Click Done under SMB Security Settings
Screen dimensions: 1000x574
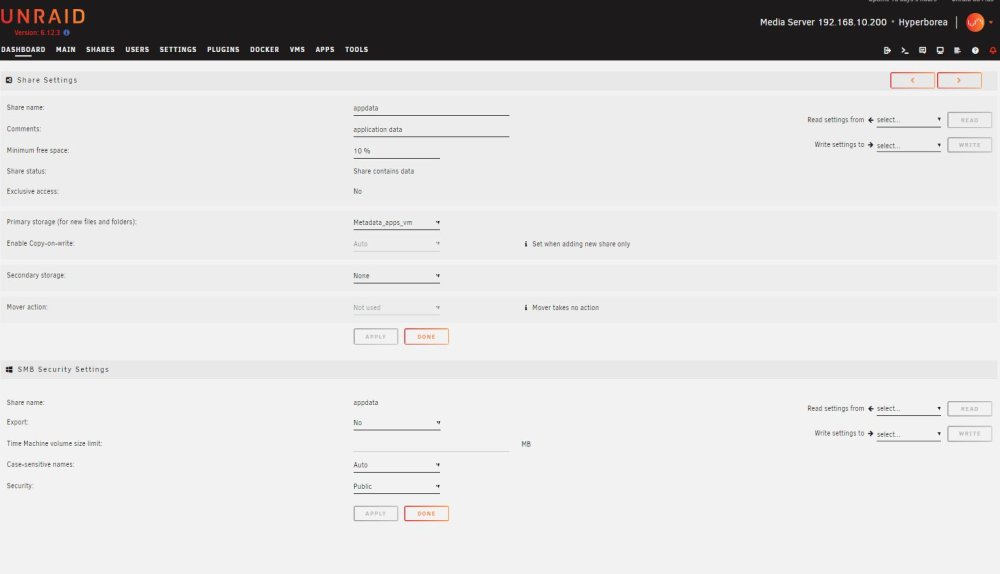426,513
